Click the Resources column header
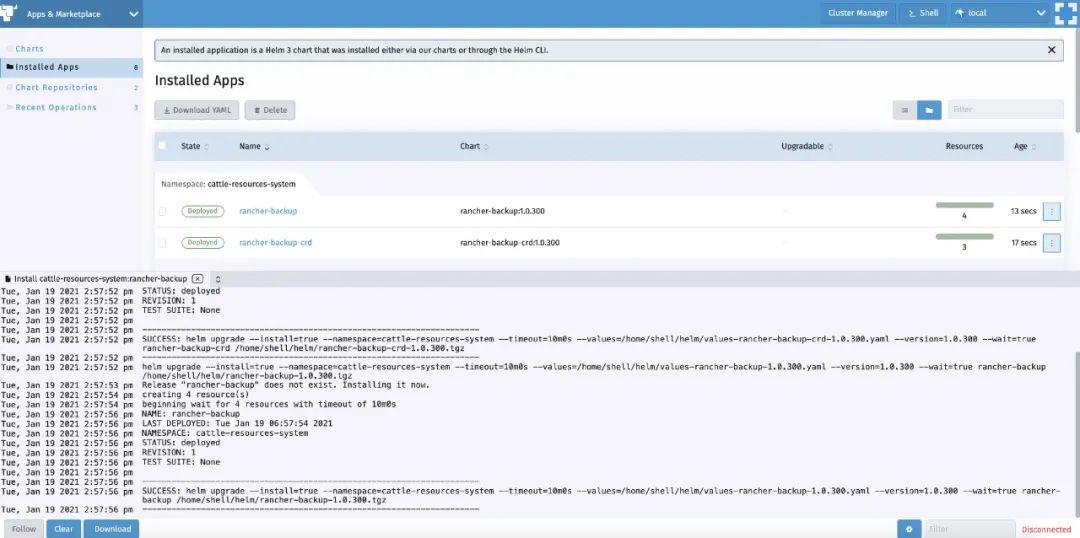Screen dimensions: 1080x538 click(x=964, y=147)
